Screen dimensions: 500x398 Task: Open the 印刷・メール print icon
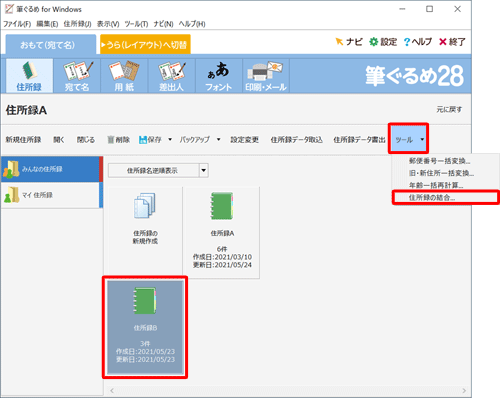coord(266,76)
